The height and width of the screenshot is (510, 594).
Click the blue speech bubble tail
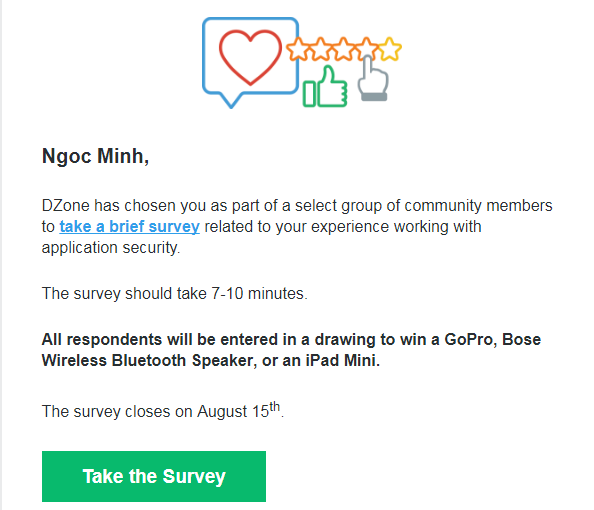coord(231,100)
